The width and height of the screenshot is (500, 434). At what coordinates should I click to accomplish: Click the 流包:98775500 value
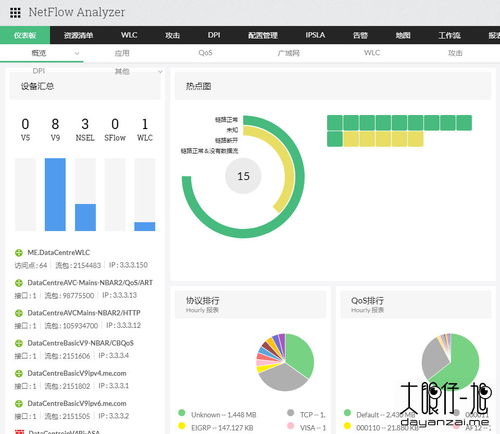coord(69,295)
